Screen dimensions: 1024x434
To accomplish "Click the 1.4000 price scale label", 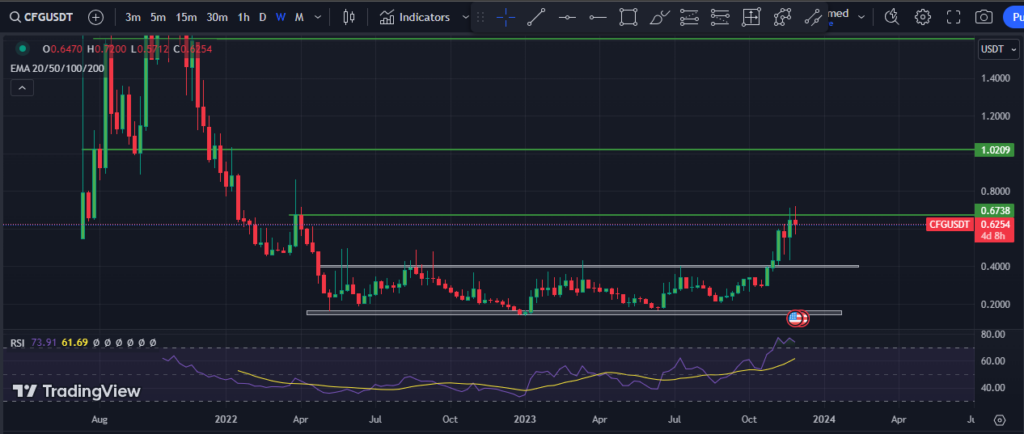I will (x=996, y=78).
